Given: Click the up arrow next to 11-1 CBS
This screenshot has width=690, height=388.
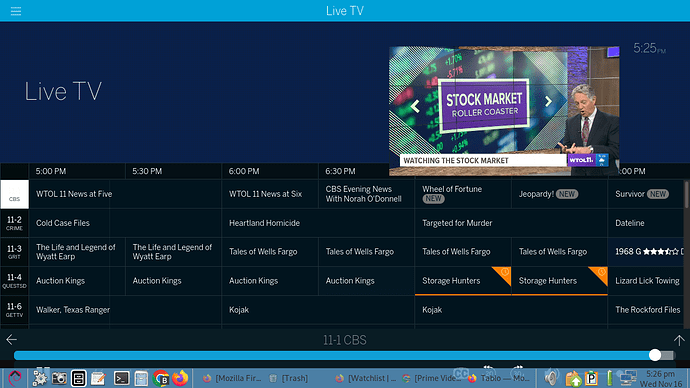Looking at the screenshot, I should point(679,340).
